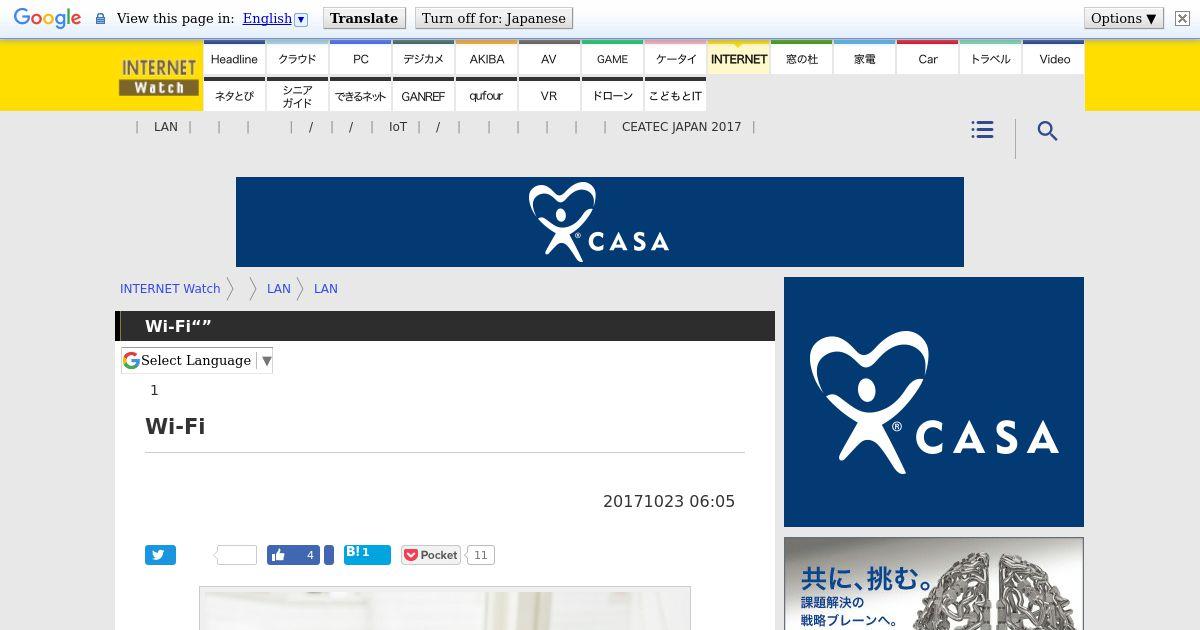The image size is (1200, 630).
Task: Click LAN in the topic navigation bar
Action: click(166, 127)
